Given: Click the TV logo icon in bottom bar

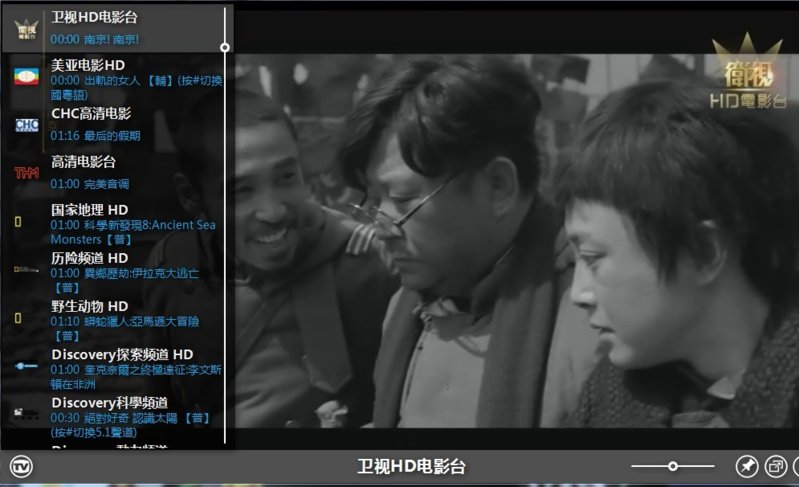Looking at the screenshot, I should tap(21, 467).
